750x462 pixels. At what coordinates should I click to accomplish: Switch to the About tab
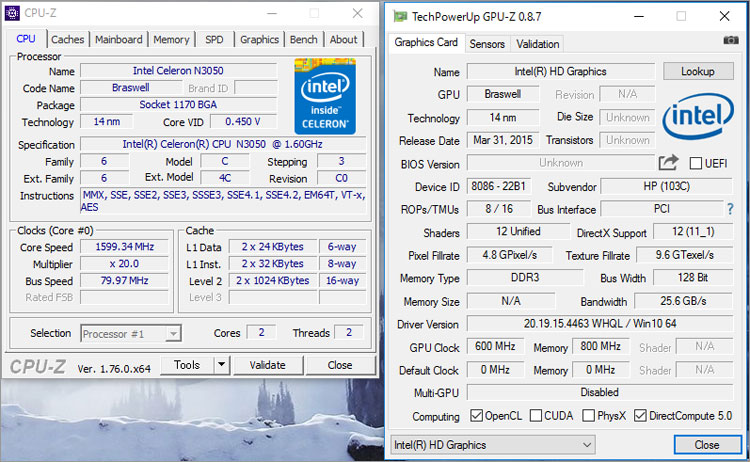click(x=343, y=40)
